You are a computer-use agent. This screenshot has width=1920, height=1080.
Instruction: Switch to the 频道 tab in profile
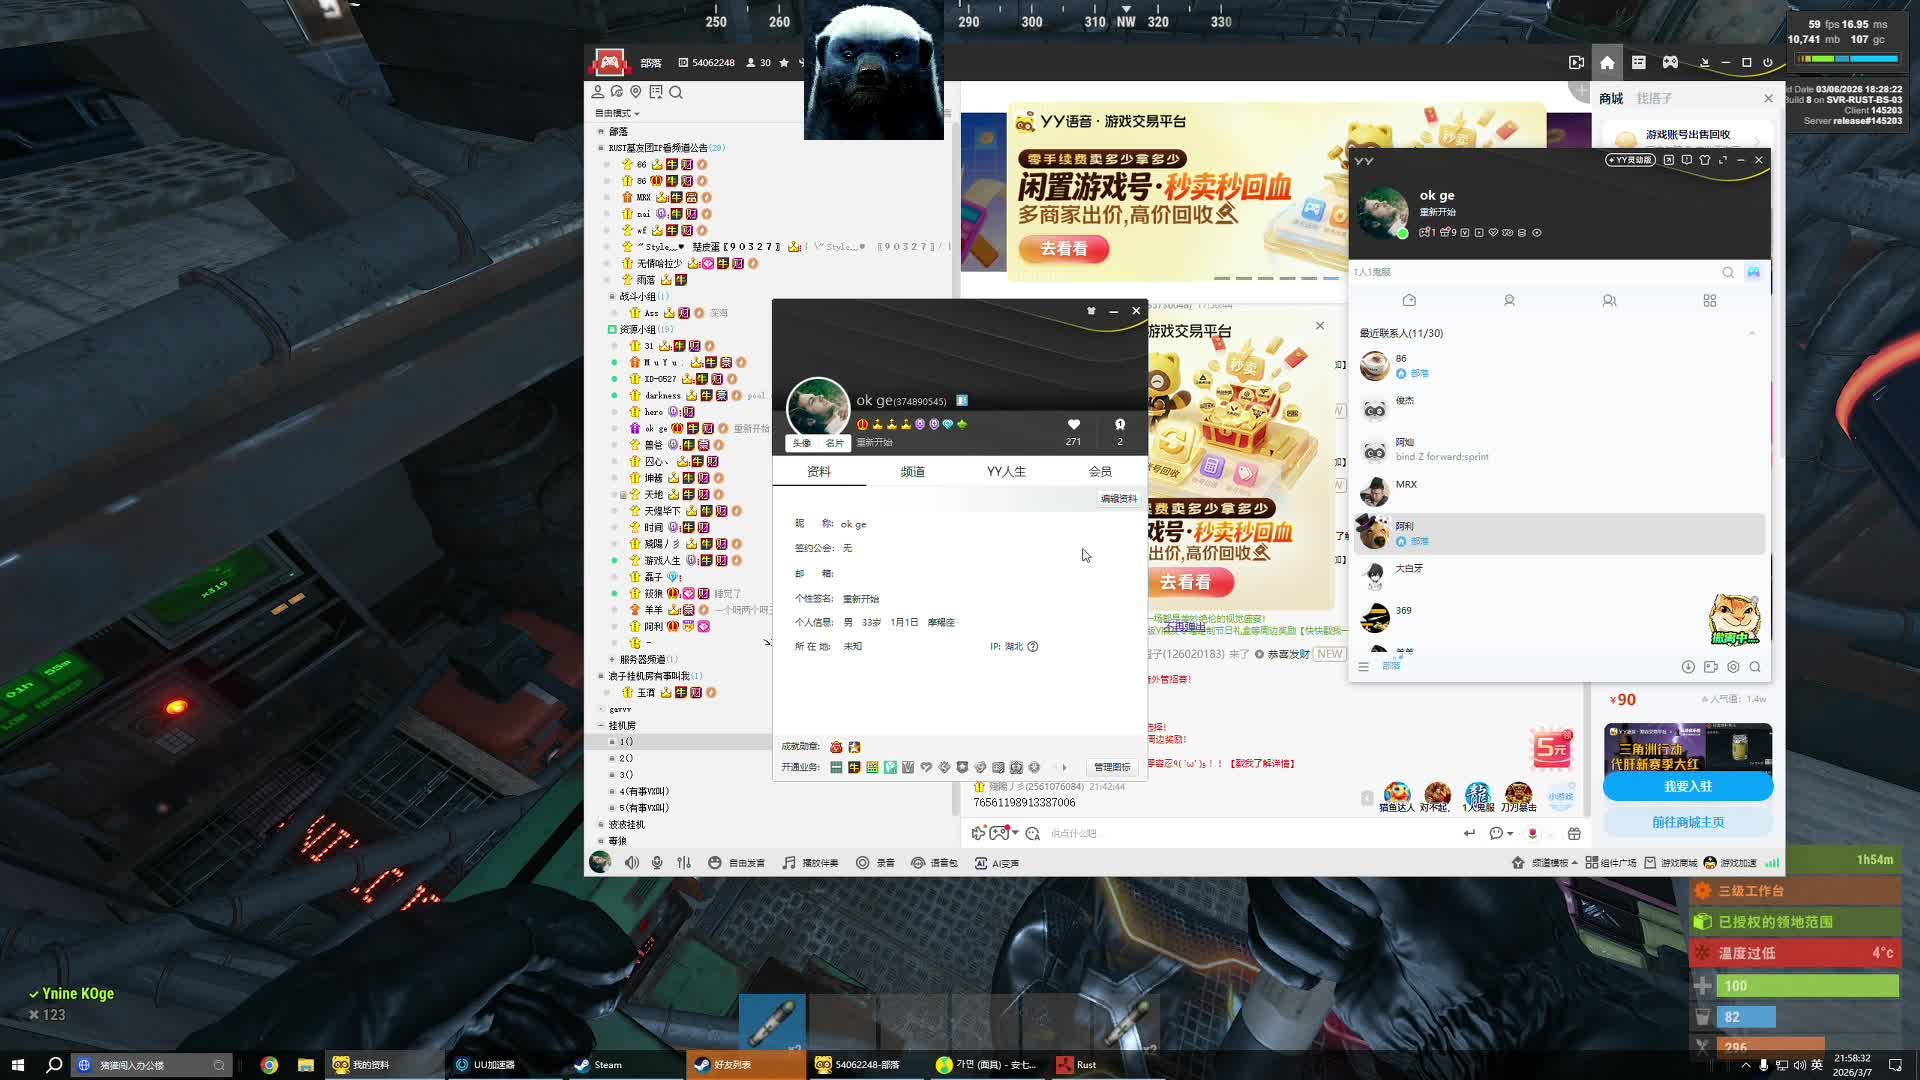[912, 471]
